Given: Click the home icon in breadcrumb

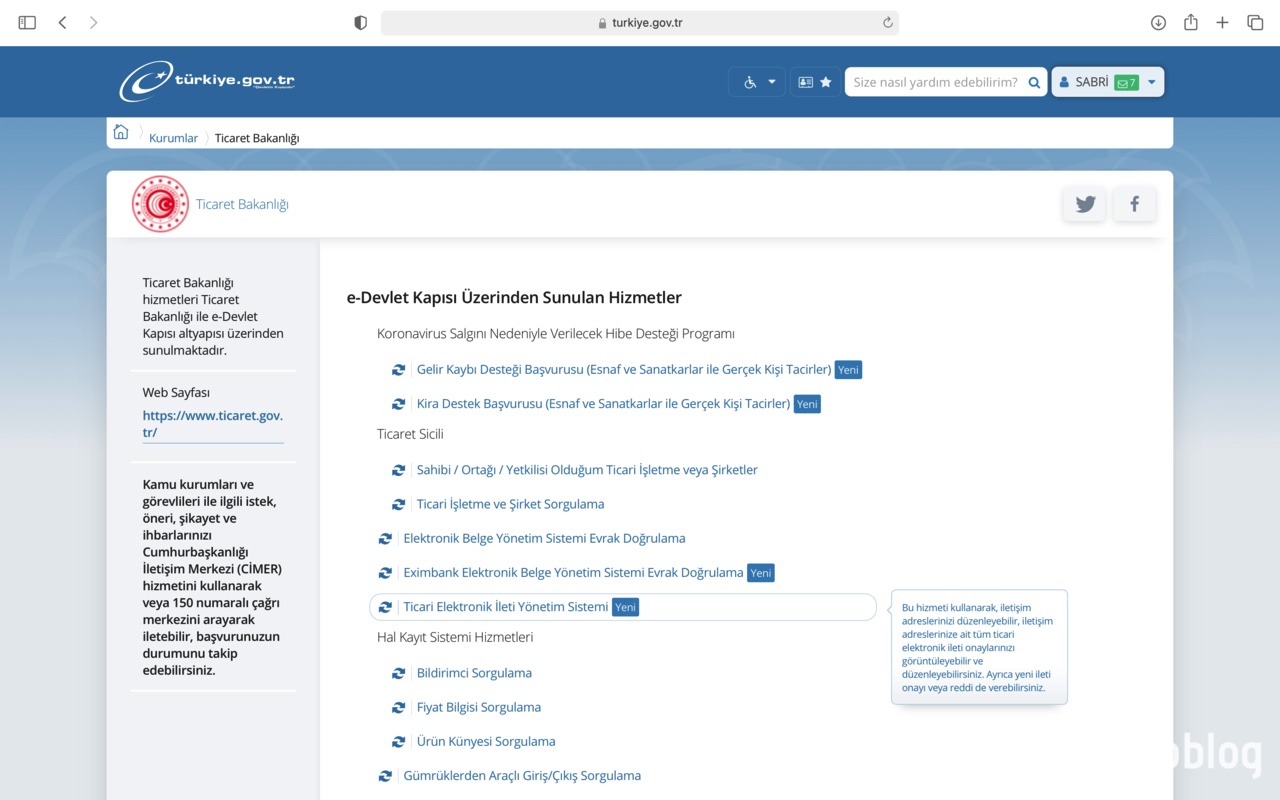Looking at the screenshot, I should click(121, 132).
